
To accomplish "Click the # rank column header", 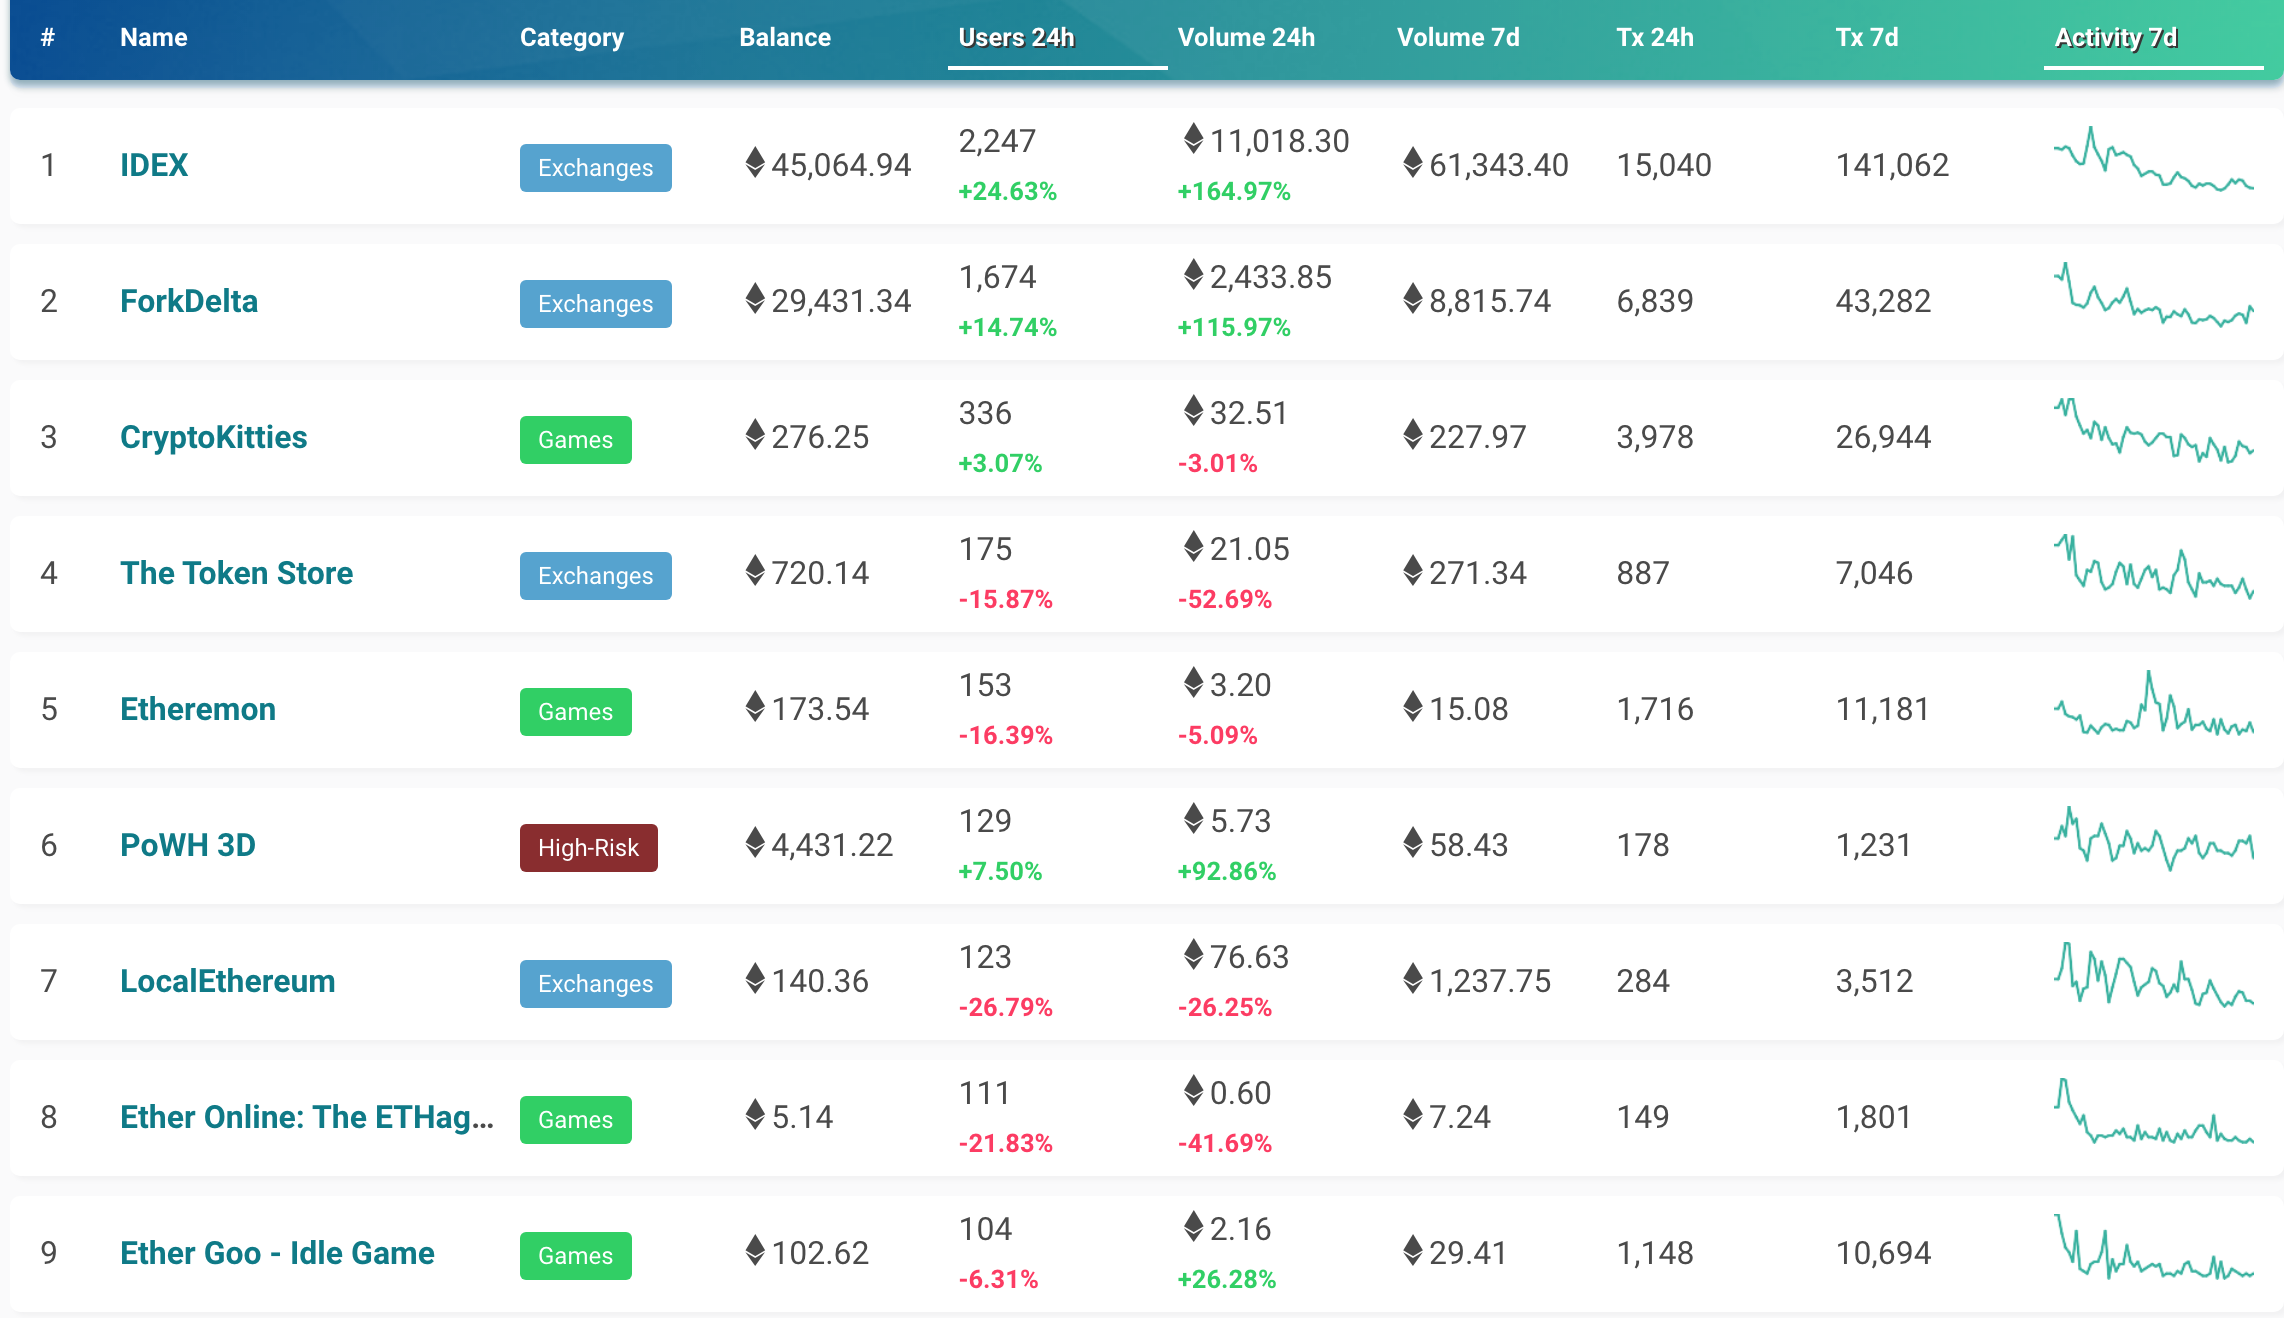I will 47,37.
